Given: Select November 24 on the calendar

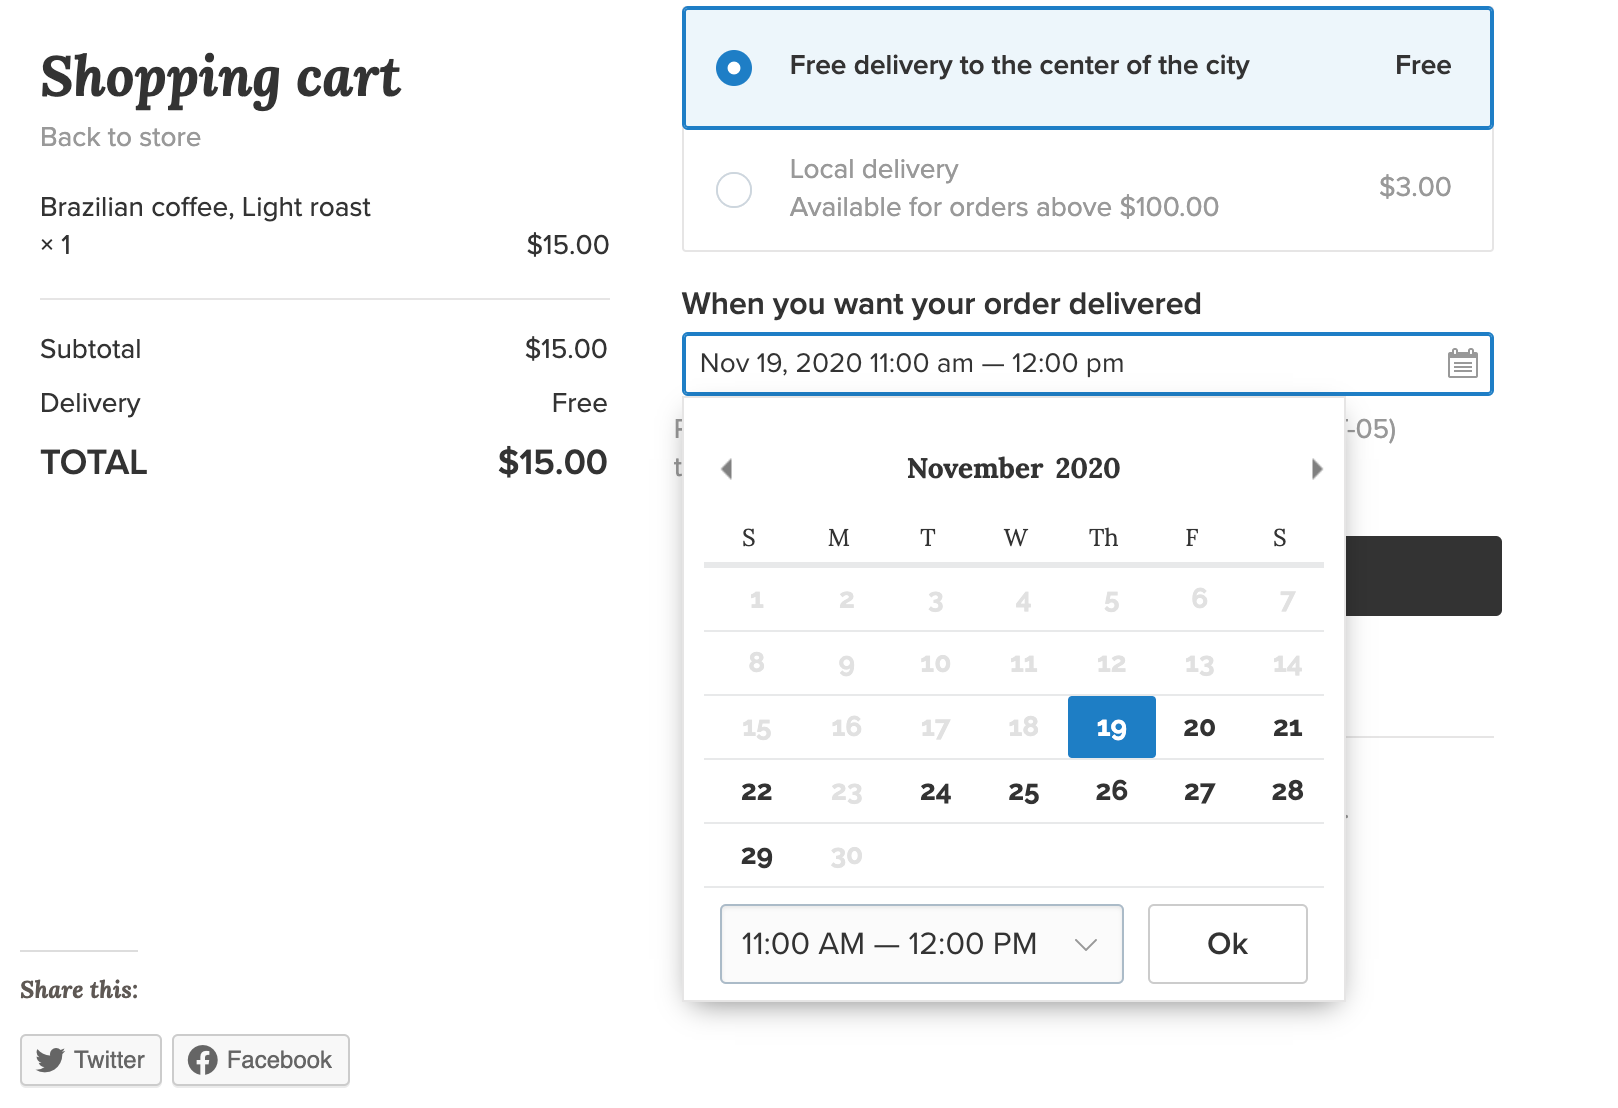Looking at the screenshot, I should pos(935,791).
